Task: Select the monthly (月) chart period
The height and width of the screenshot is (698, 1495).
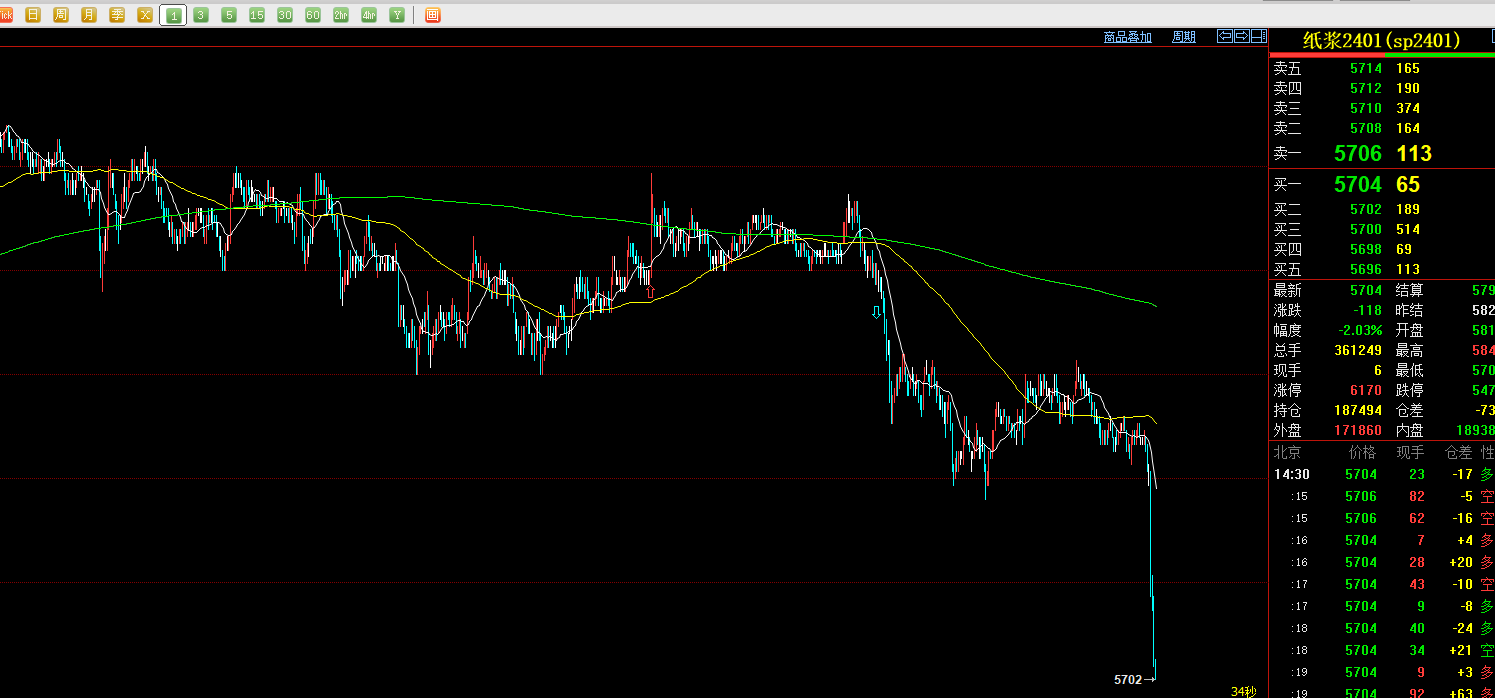Action: 89,15
